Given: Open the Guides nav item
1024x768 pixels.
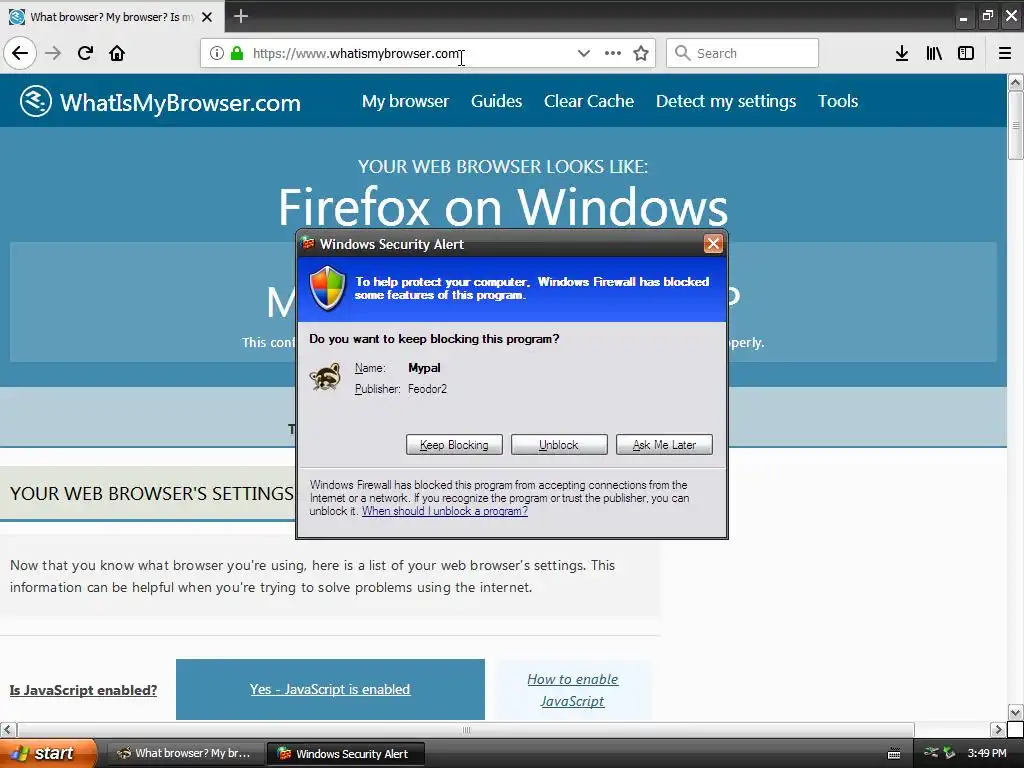Looking at the screenshot, I should 496,101.
